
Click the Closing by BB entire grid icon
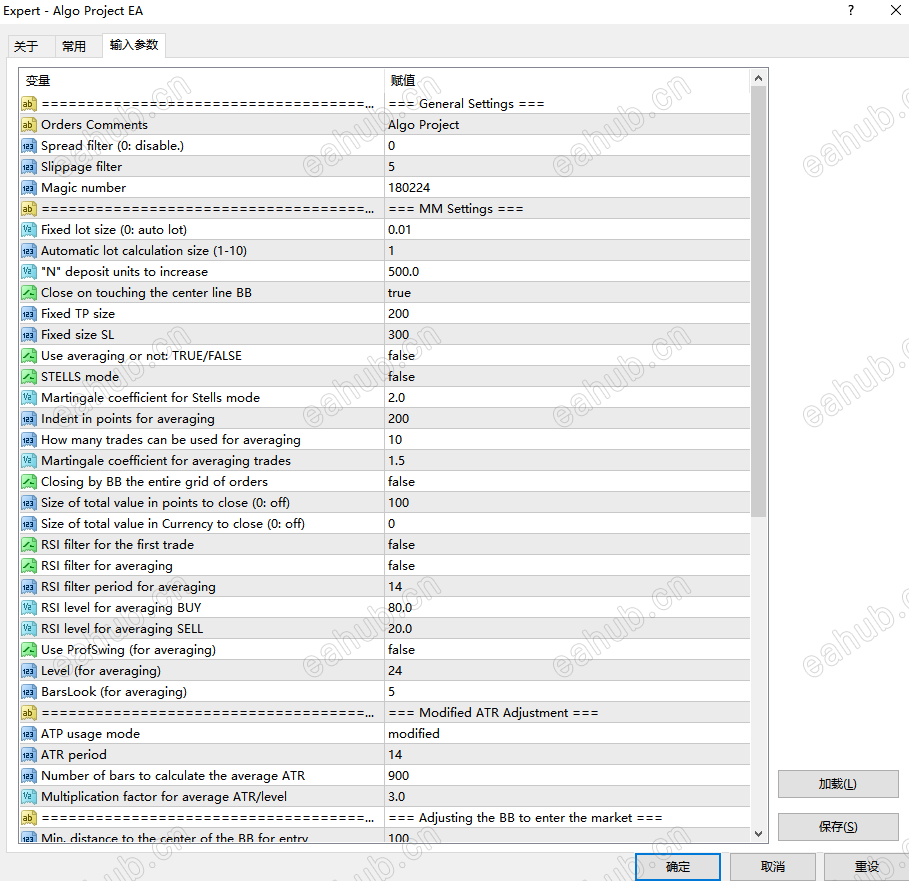[28, 482]
